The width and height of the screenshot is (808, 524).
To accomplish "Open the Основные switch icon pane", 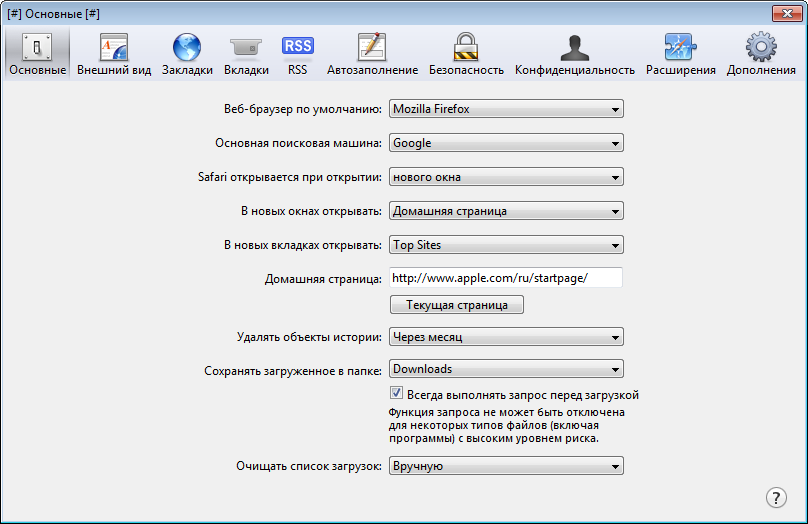I will tap(37, 54).
